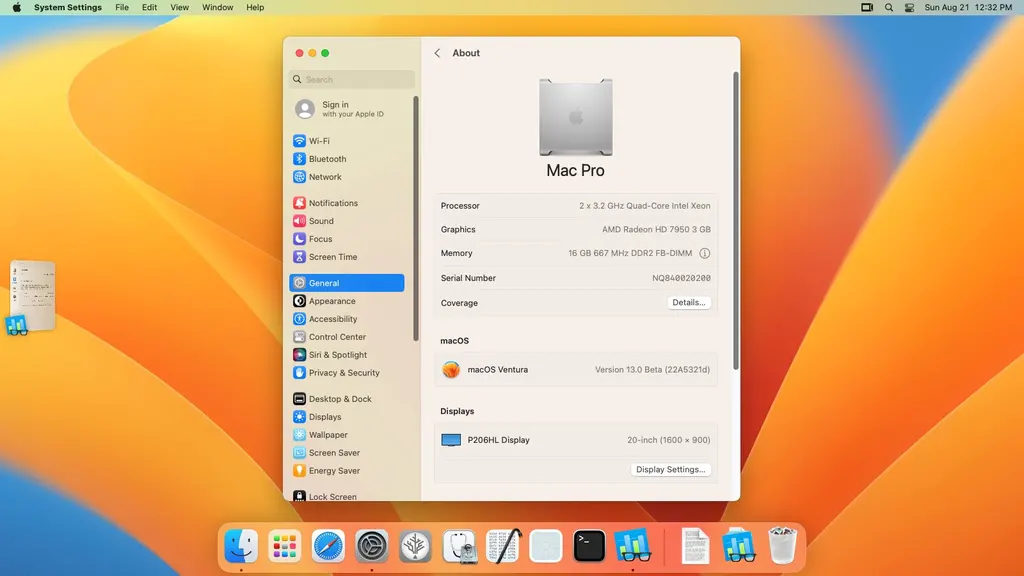Viewport: 1024px width, 576px height.
Task: Select Displays in the sidebar
Action: click(x=347, y=417)
